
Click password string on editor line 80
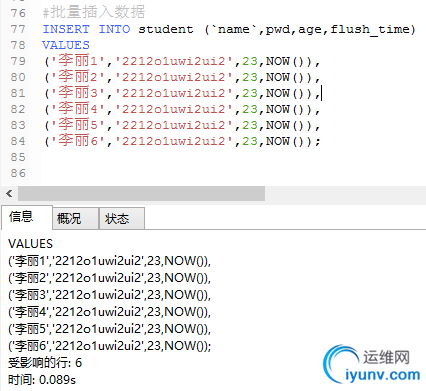point(174,77)
